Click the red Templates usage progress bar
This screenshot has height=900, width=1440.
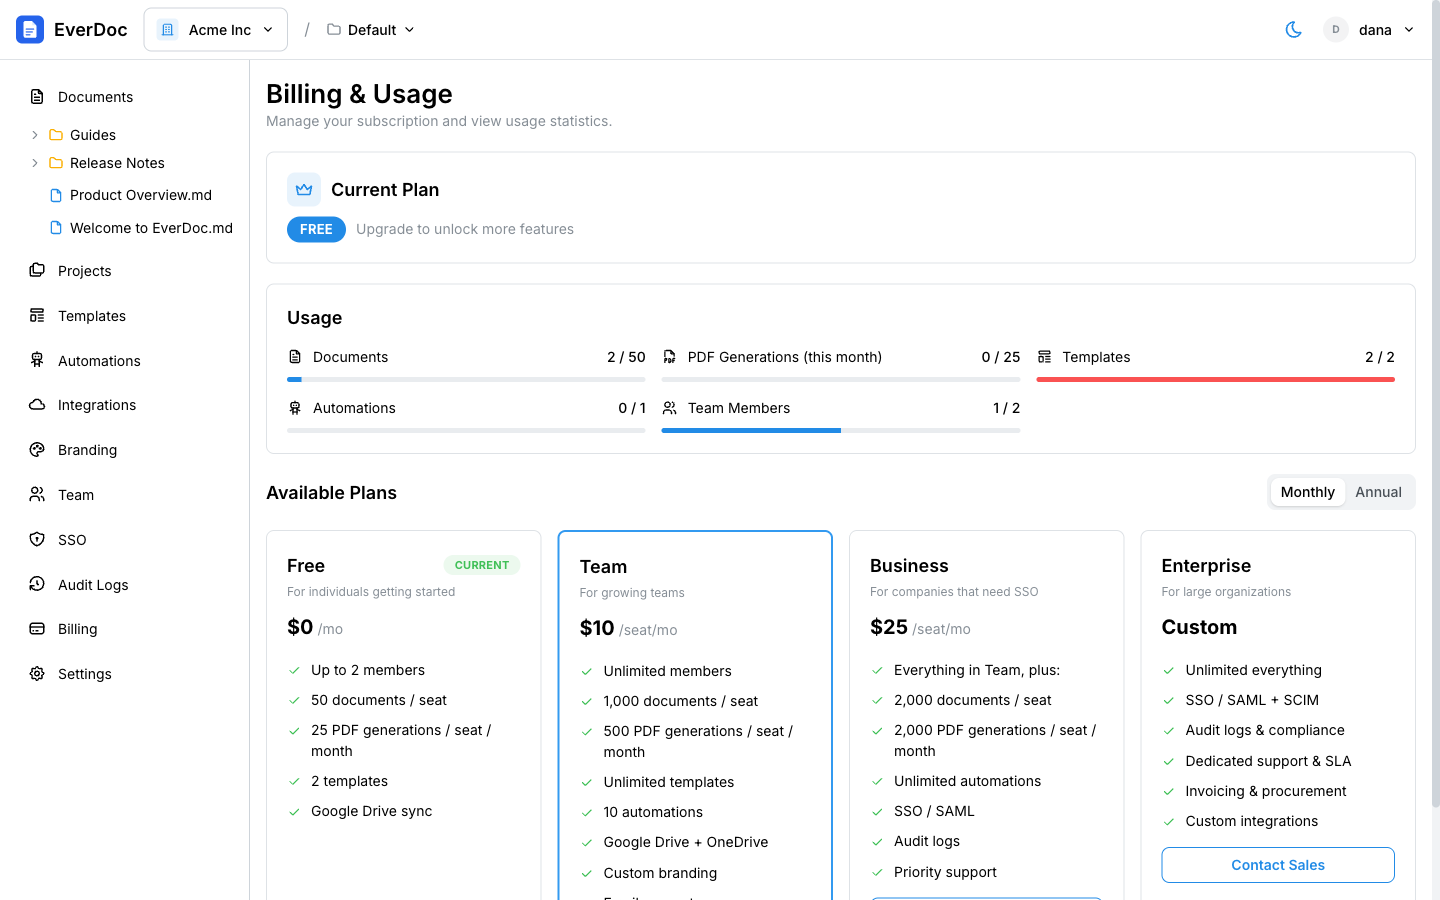(x=1215, y=380)
